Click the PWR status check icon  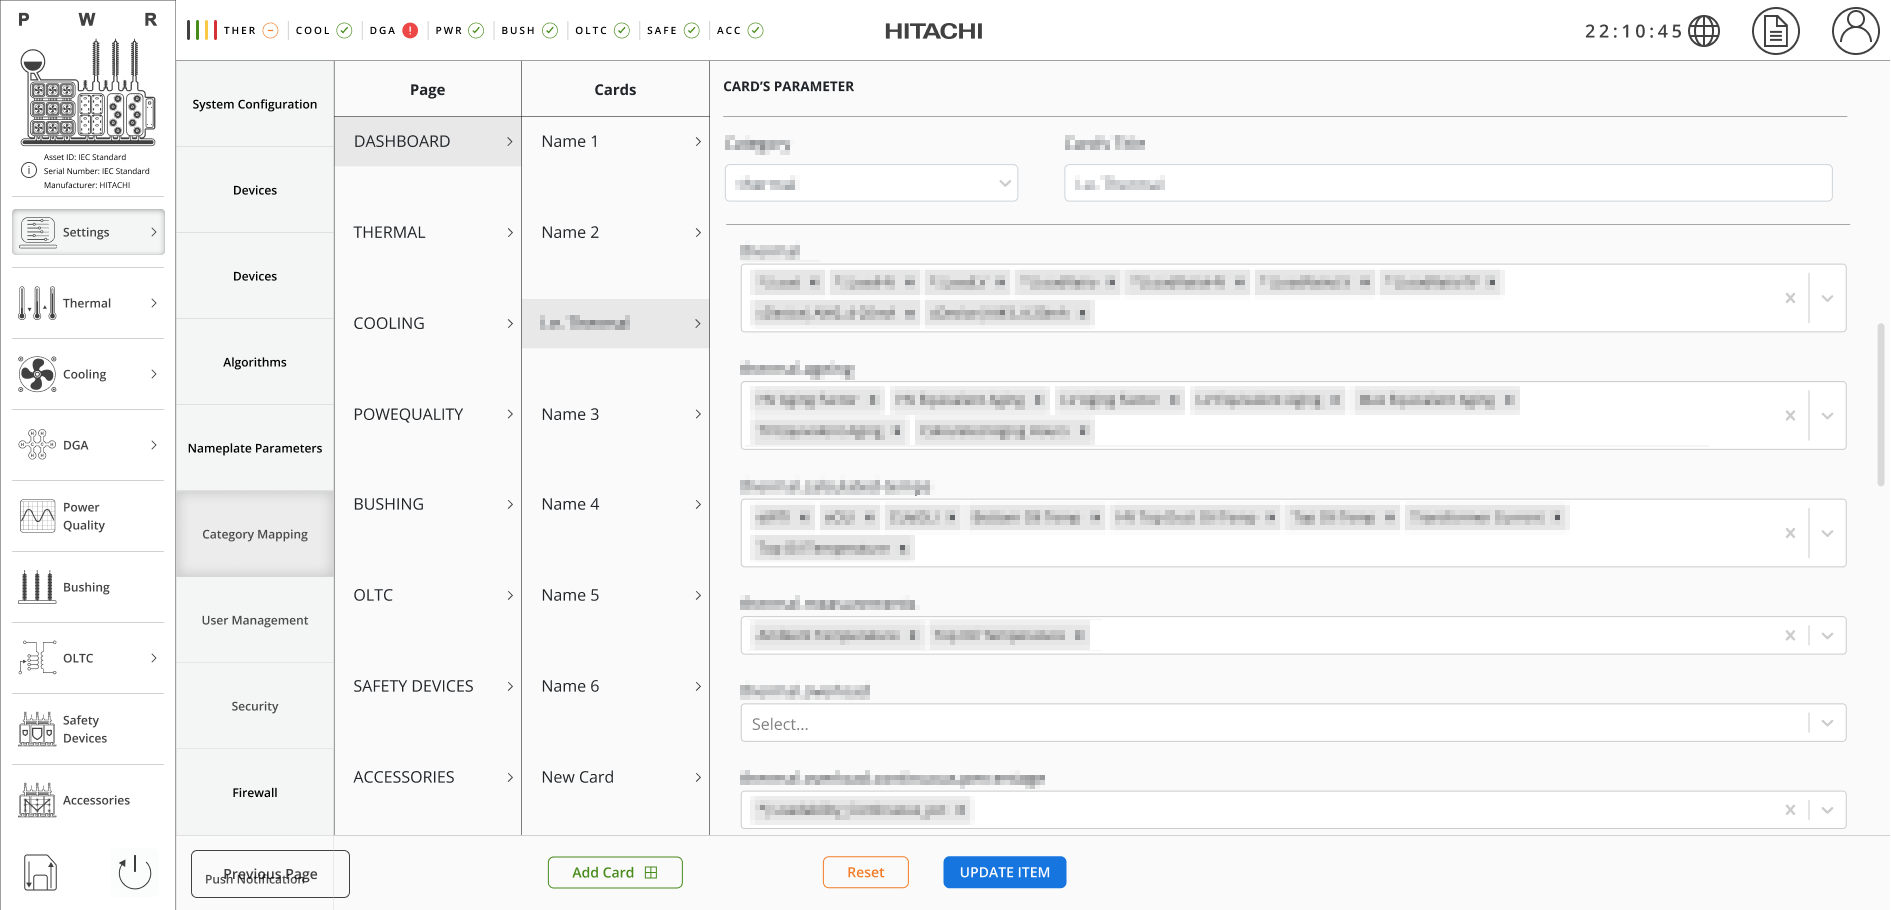point(476,30)
